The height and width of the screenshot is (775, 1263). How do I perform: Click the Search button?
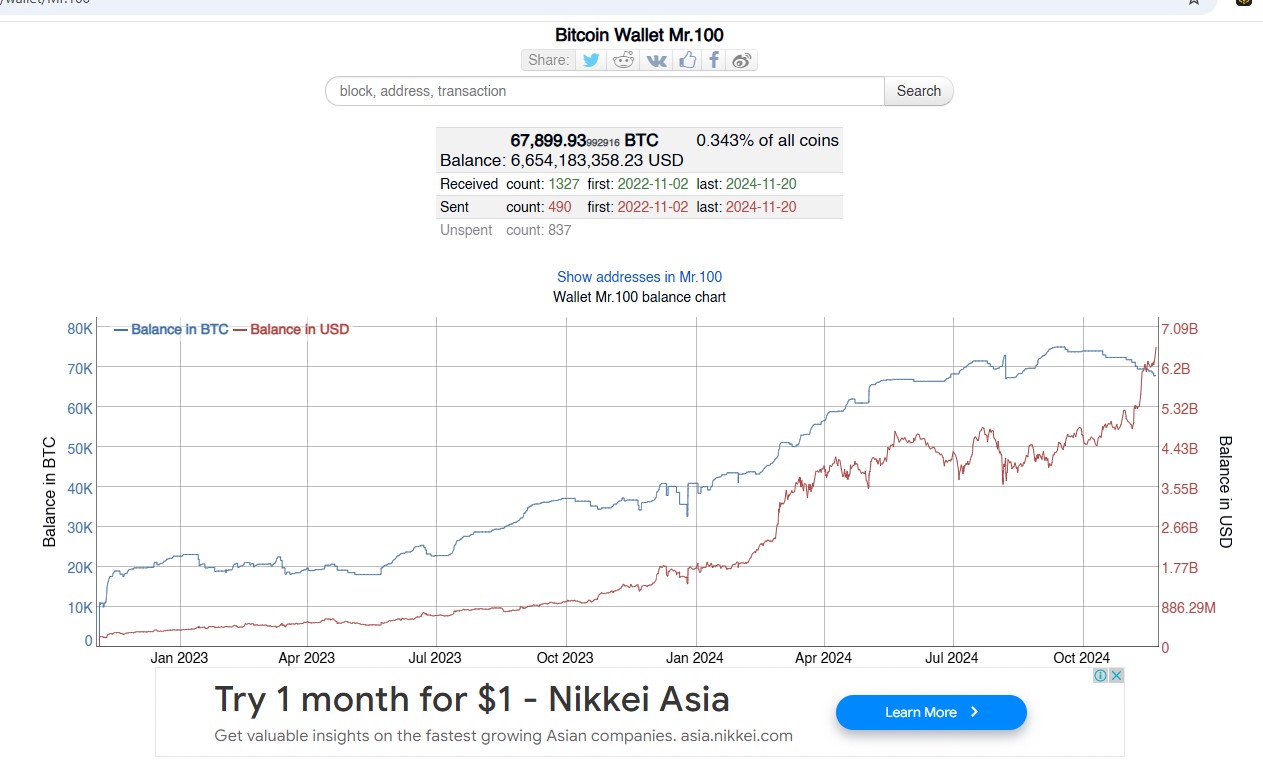coord(919,91)
